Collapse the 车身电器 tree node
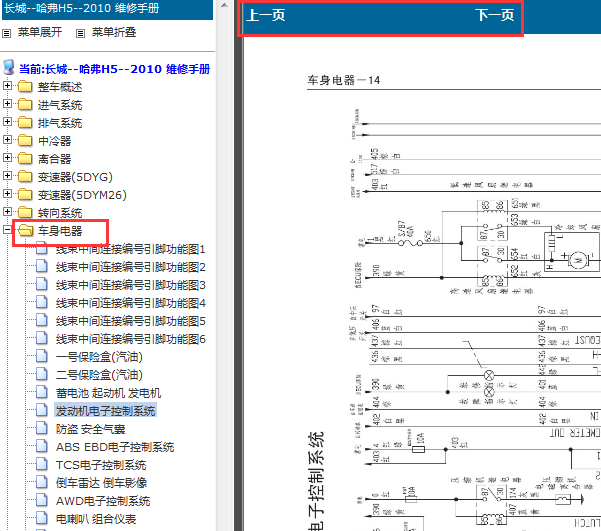 [7, 230]
